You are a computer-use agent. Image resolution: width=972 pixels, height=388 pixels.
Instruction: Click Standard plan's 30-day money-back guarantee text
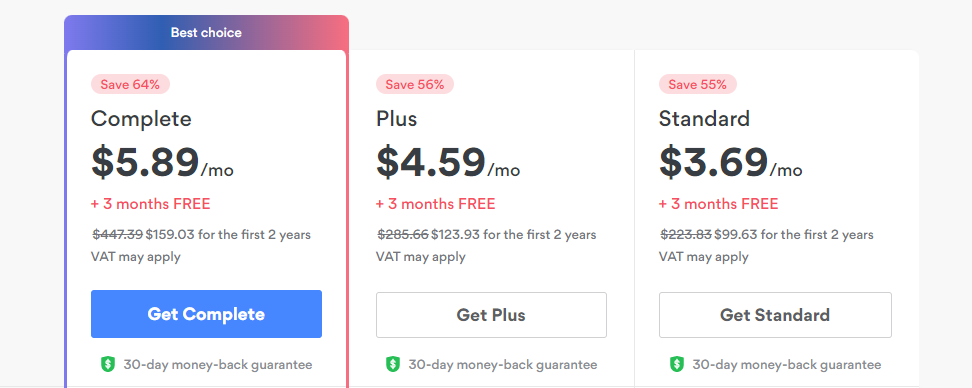(787, 364)
